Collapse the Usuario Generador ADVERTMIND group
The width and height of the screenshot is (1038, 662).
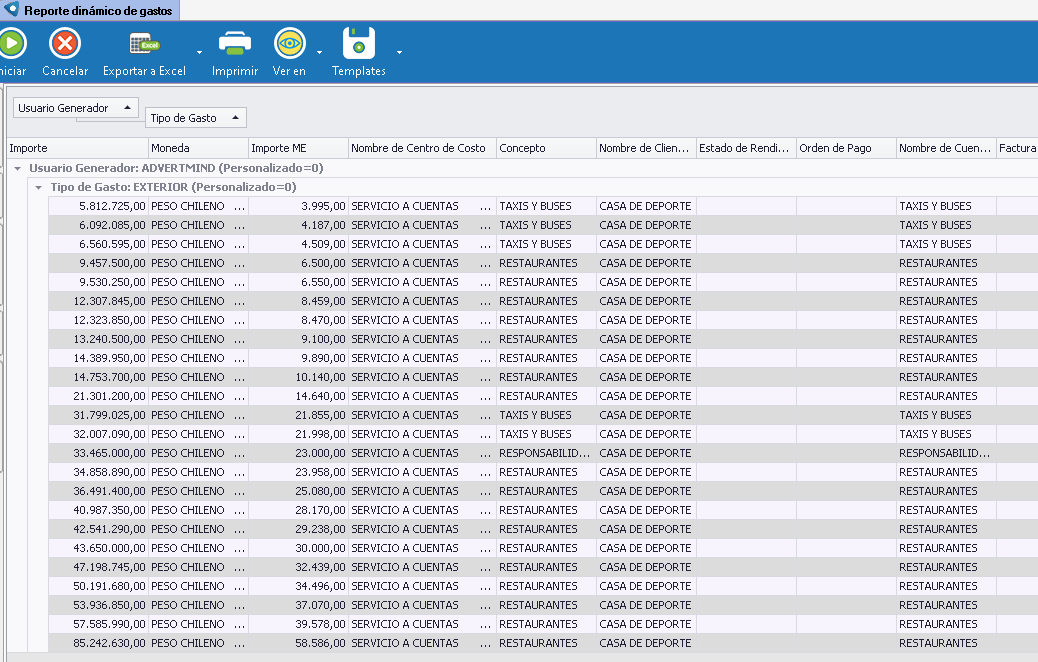point(18,168)
